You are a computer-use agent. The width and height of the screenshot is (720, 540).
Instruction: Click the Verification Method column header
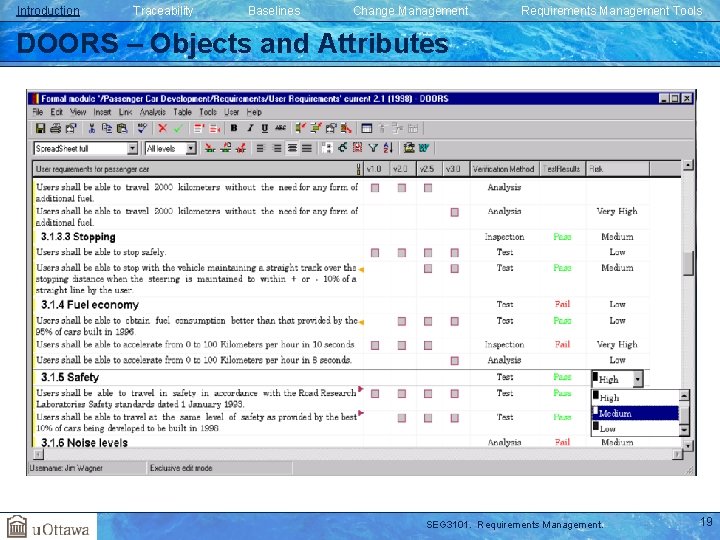(x=504, y=169)
